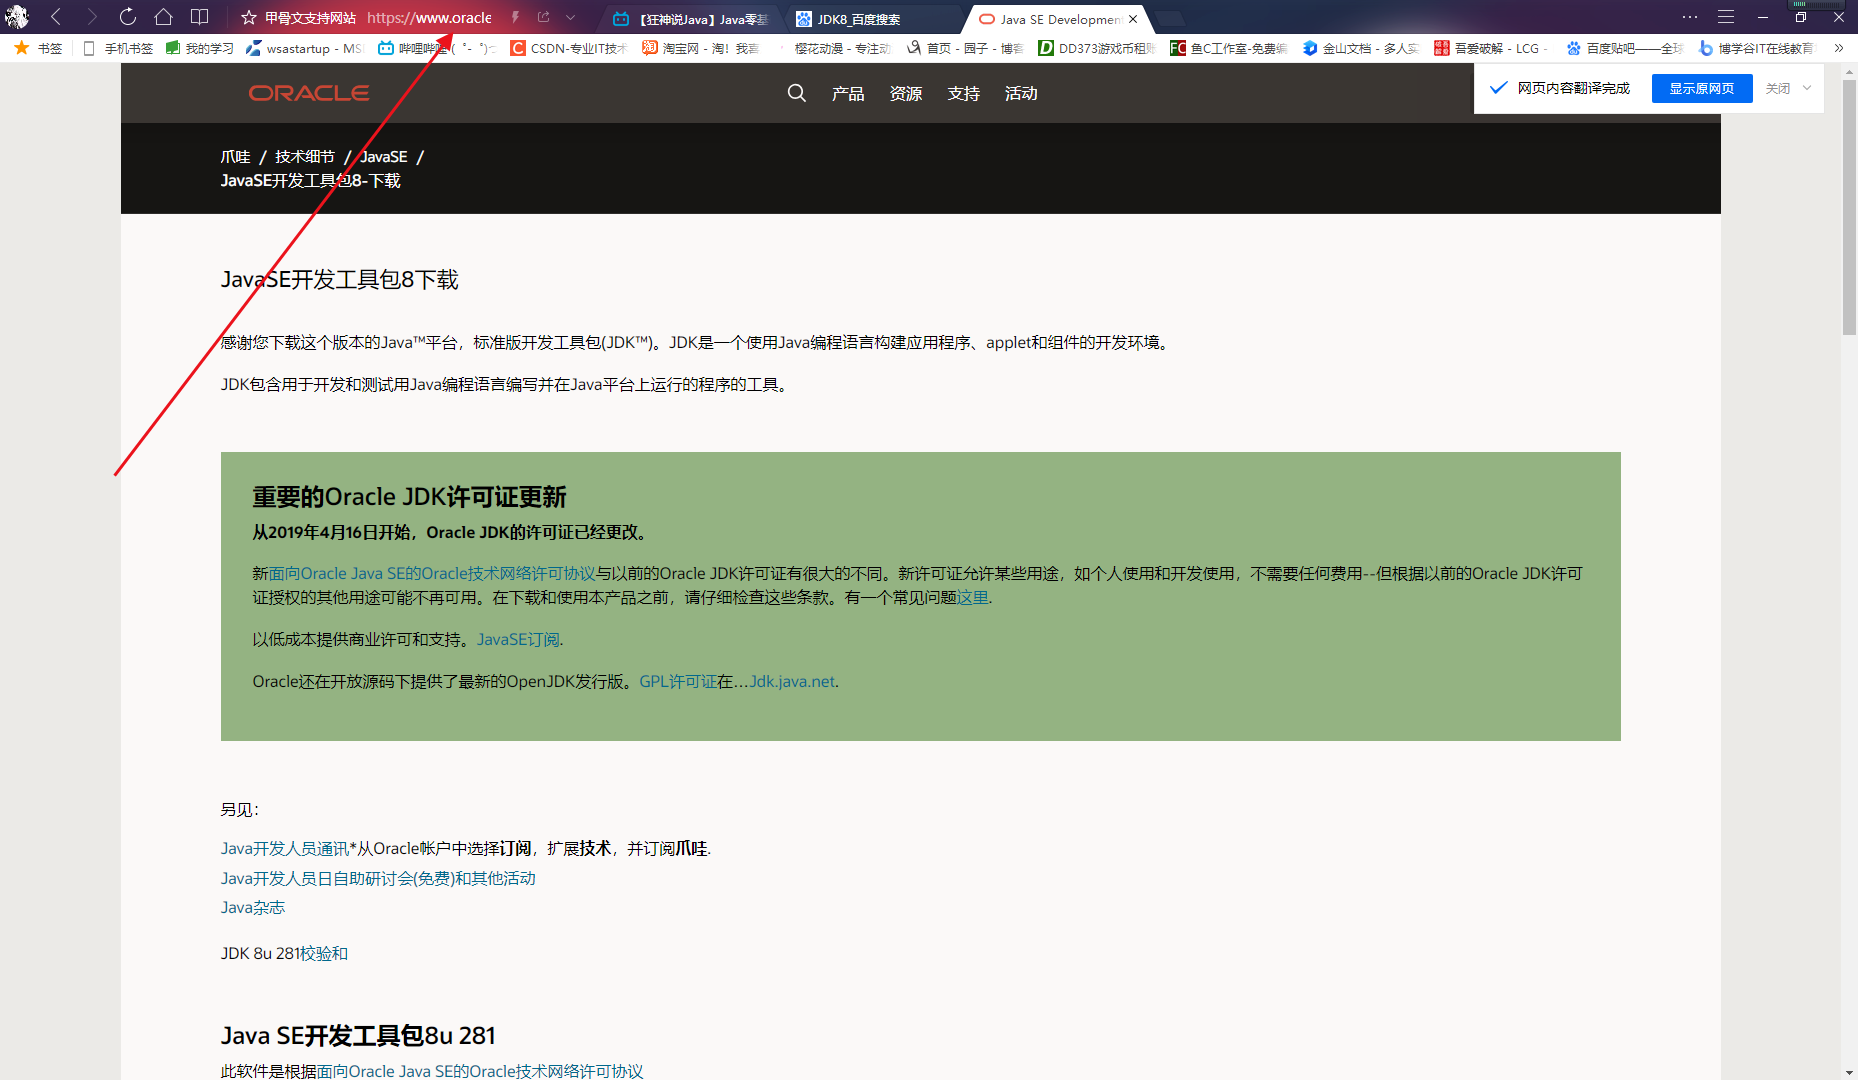Screen dimensions: 1858x1082
Task: Go forward to the next page
Action: [92, 17]
